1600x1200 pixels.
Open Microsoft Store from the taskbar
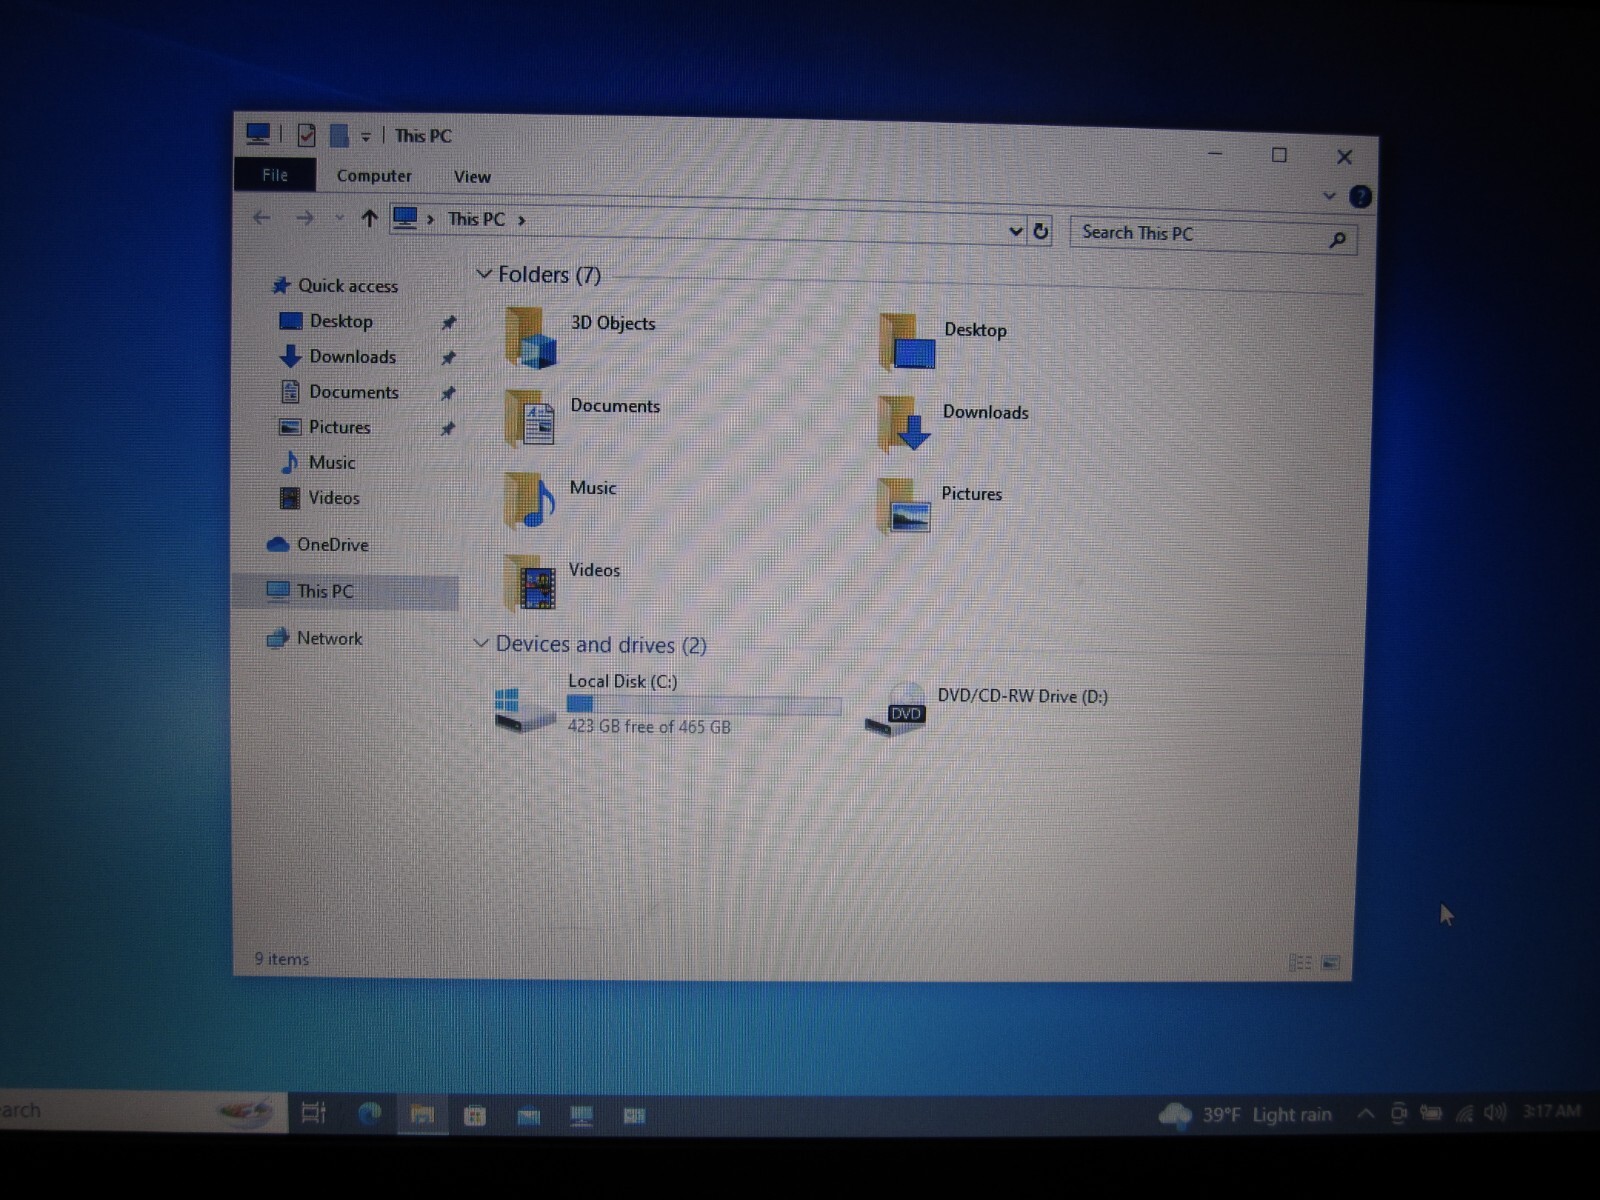[475, 1115]
